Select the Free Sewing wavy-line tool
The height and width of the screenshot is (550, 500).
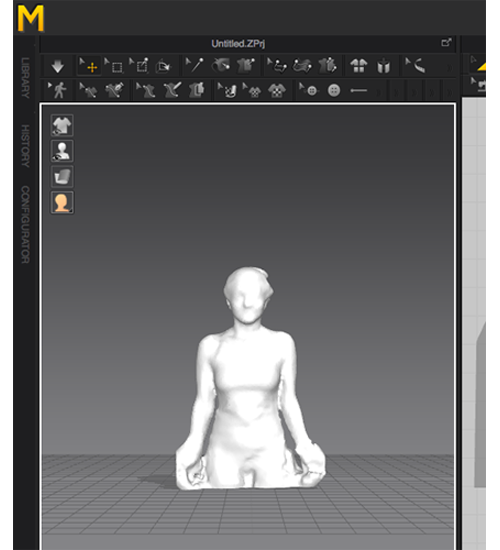pos(302,66)
